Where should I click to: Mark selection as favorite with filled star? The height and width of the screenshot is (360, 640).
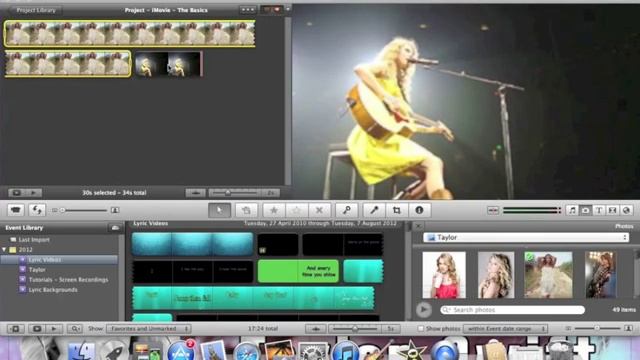pos(274,210)
